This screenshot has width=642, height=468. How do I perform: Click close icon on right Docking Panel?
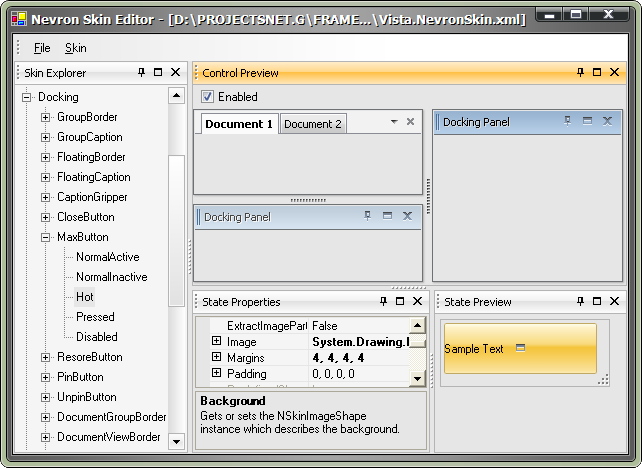click(607, 121)
